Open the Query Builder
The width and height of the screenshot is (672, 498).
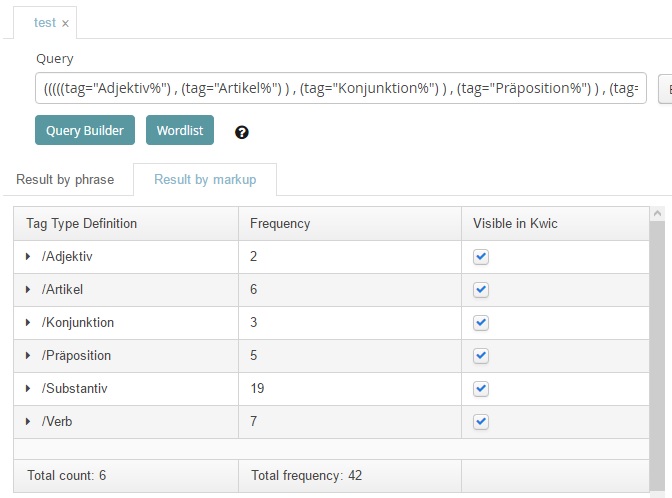click(x=84, y=131)
